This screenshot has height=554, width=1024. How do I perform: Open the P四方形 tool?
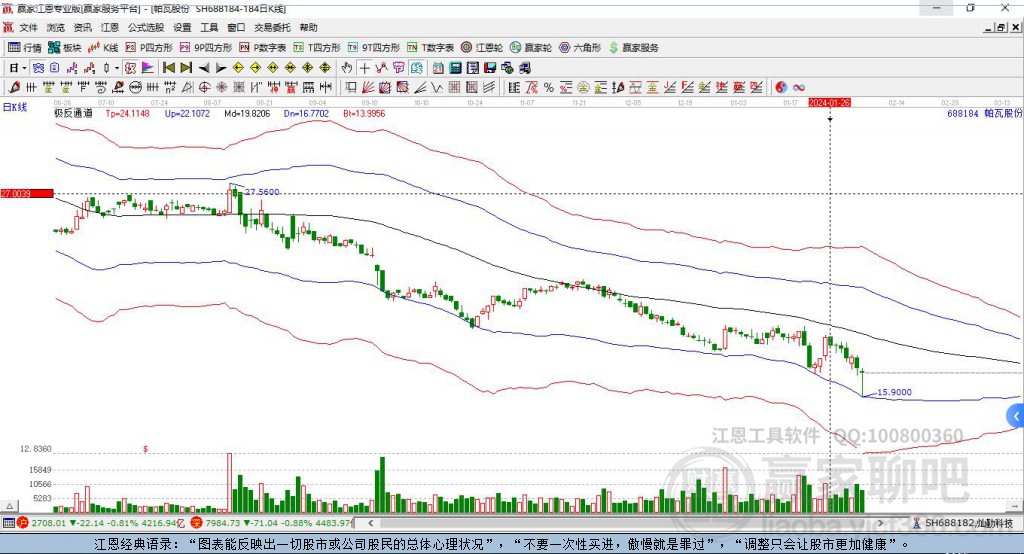pyautogui.click(x=148, y=48)
